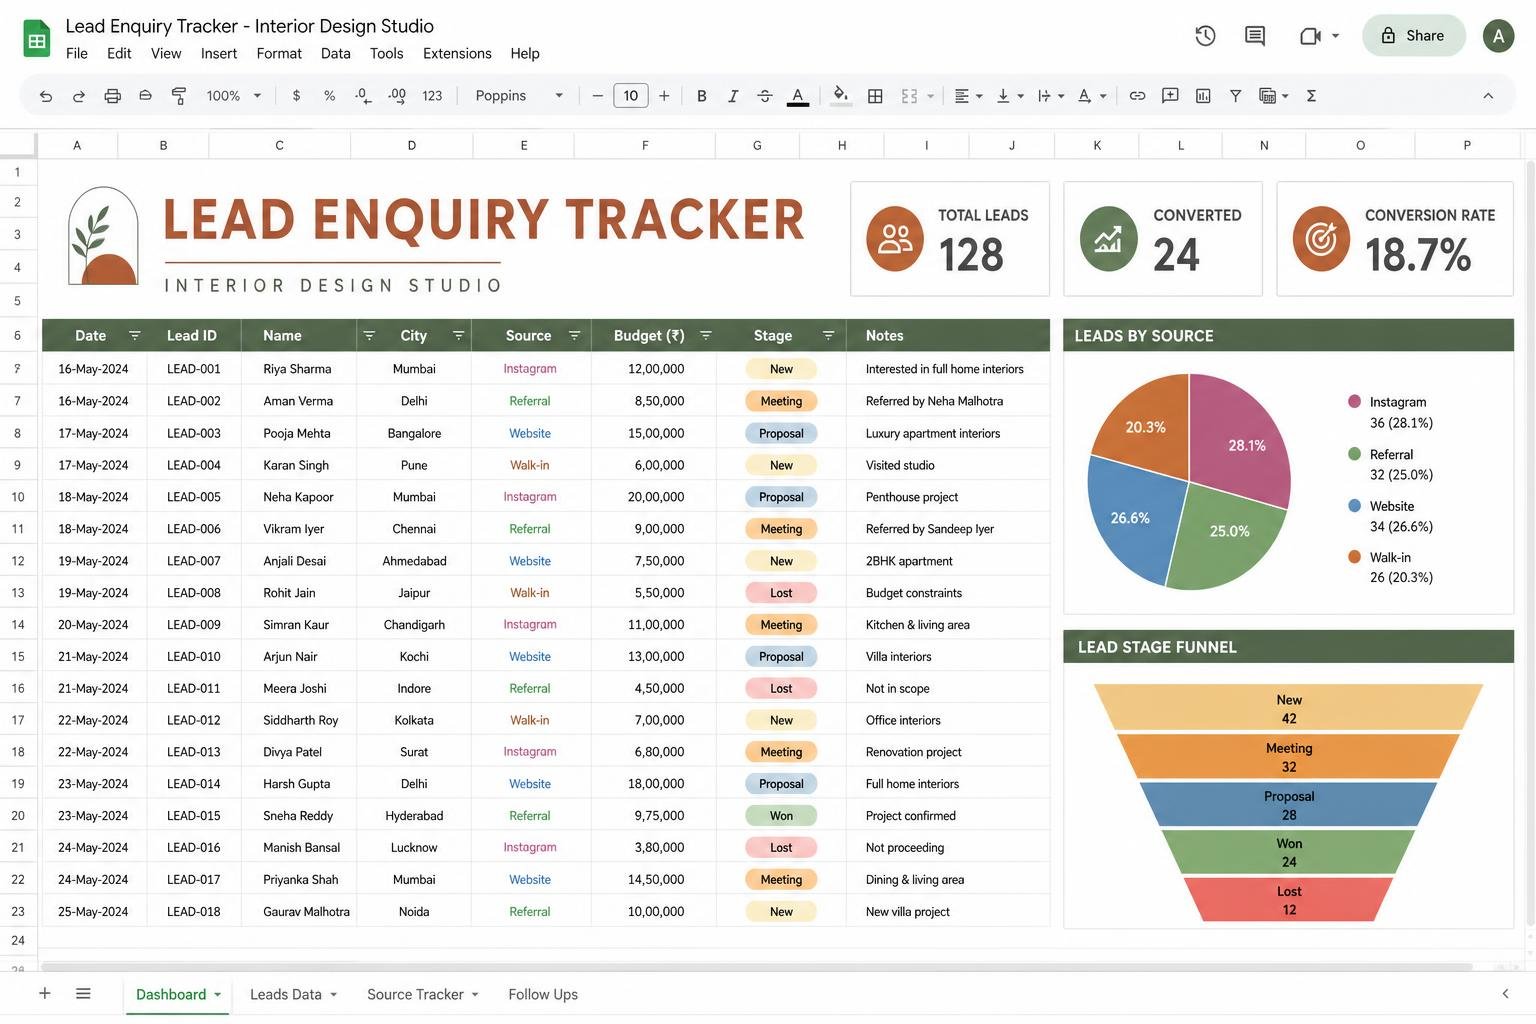Open the Insert menu
1536x1024 pixels.
point(219,53)
